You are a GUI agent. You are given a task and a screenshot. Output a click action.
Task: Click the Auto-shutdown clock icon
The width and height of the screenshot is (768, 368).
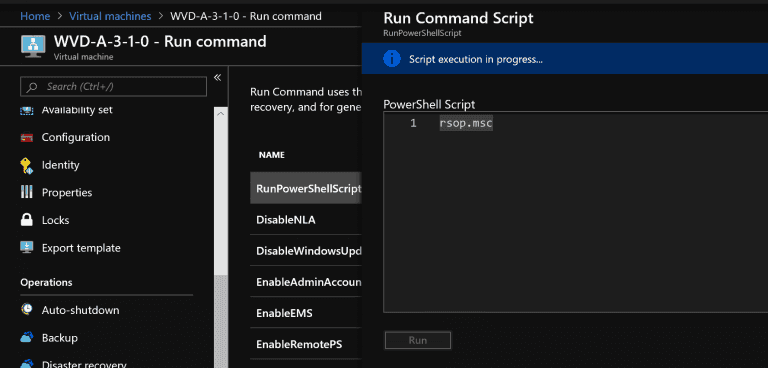point(26,310)
